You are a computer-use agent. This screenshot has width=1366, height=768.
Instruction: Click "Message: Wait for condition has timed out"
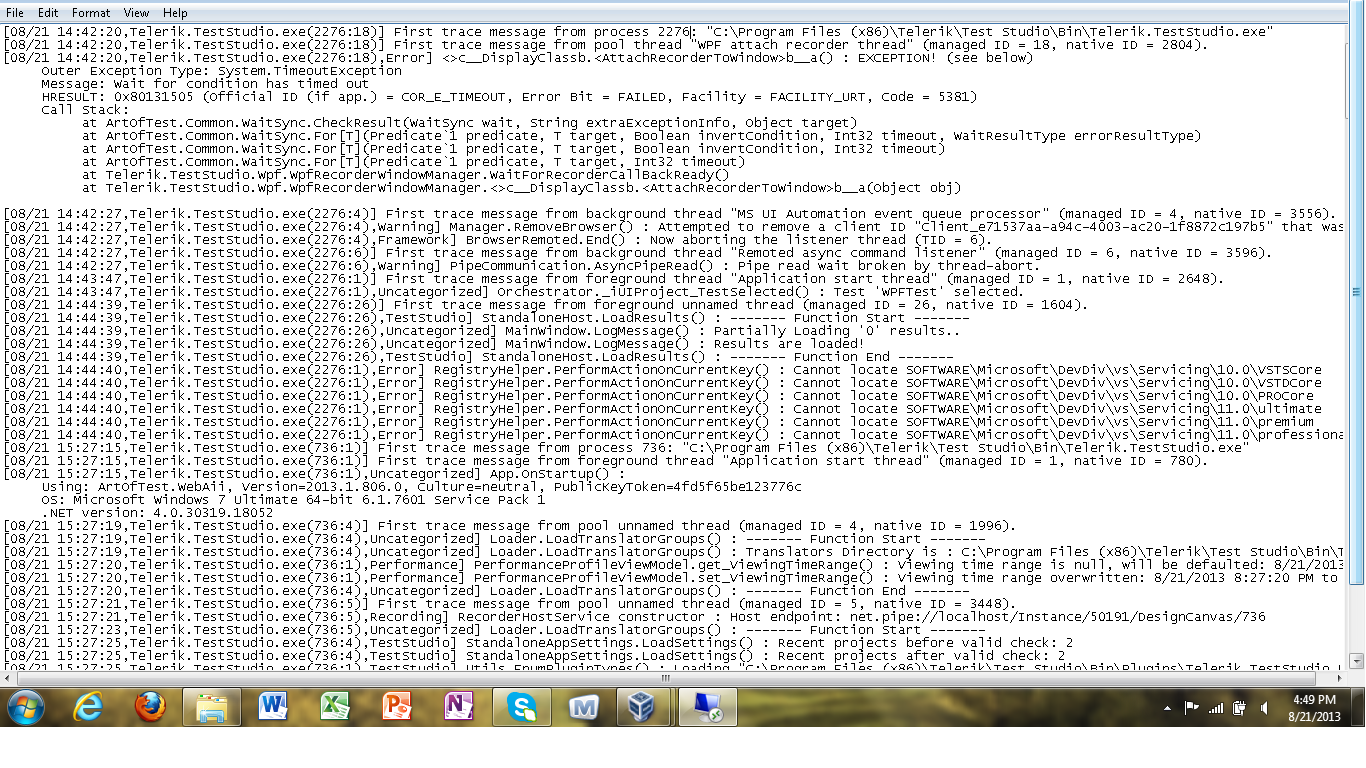coord(205,84)
